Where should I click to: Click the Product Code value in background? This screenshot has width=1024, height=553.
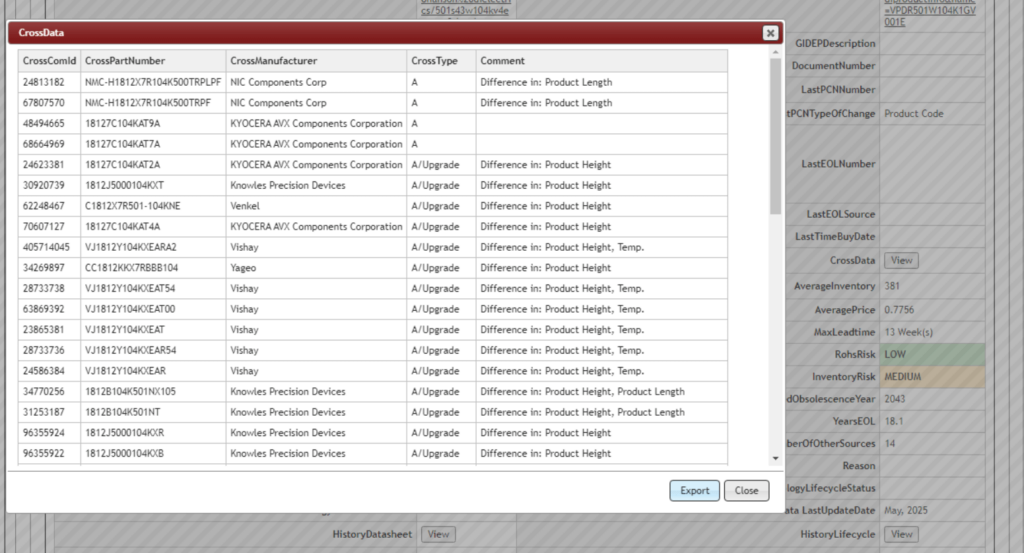pyautogui.click(x=914, y=114)
